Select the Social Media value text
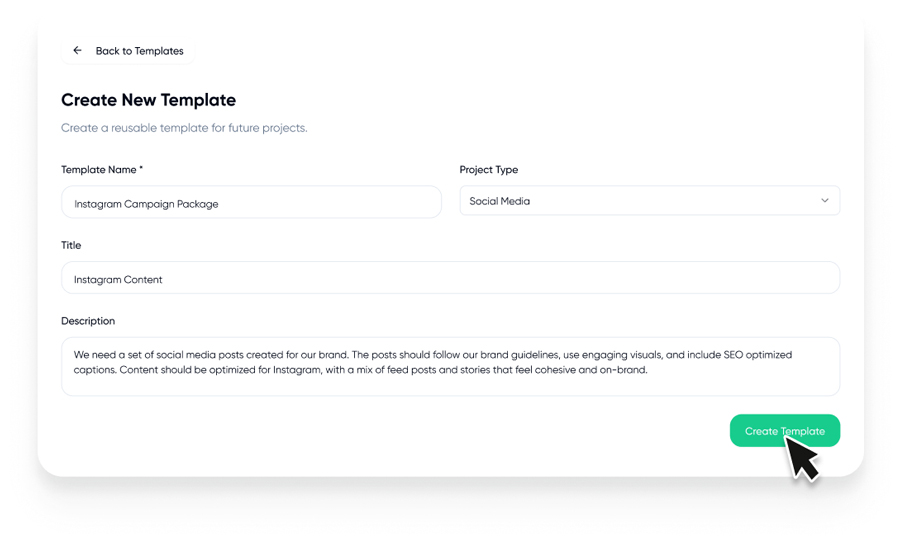This screenshot has width=900, height=549. (x=499, y=201)
